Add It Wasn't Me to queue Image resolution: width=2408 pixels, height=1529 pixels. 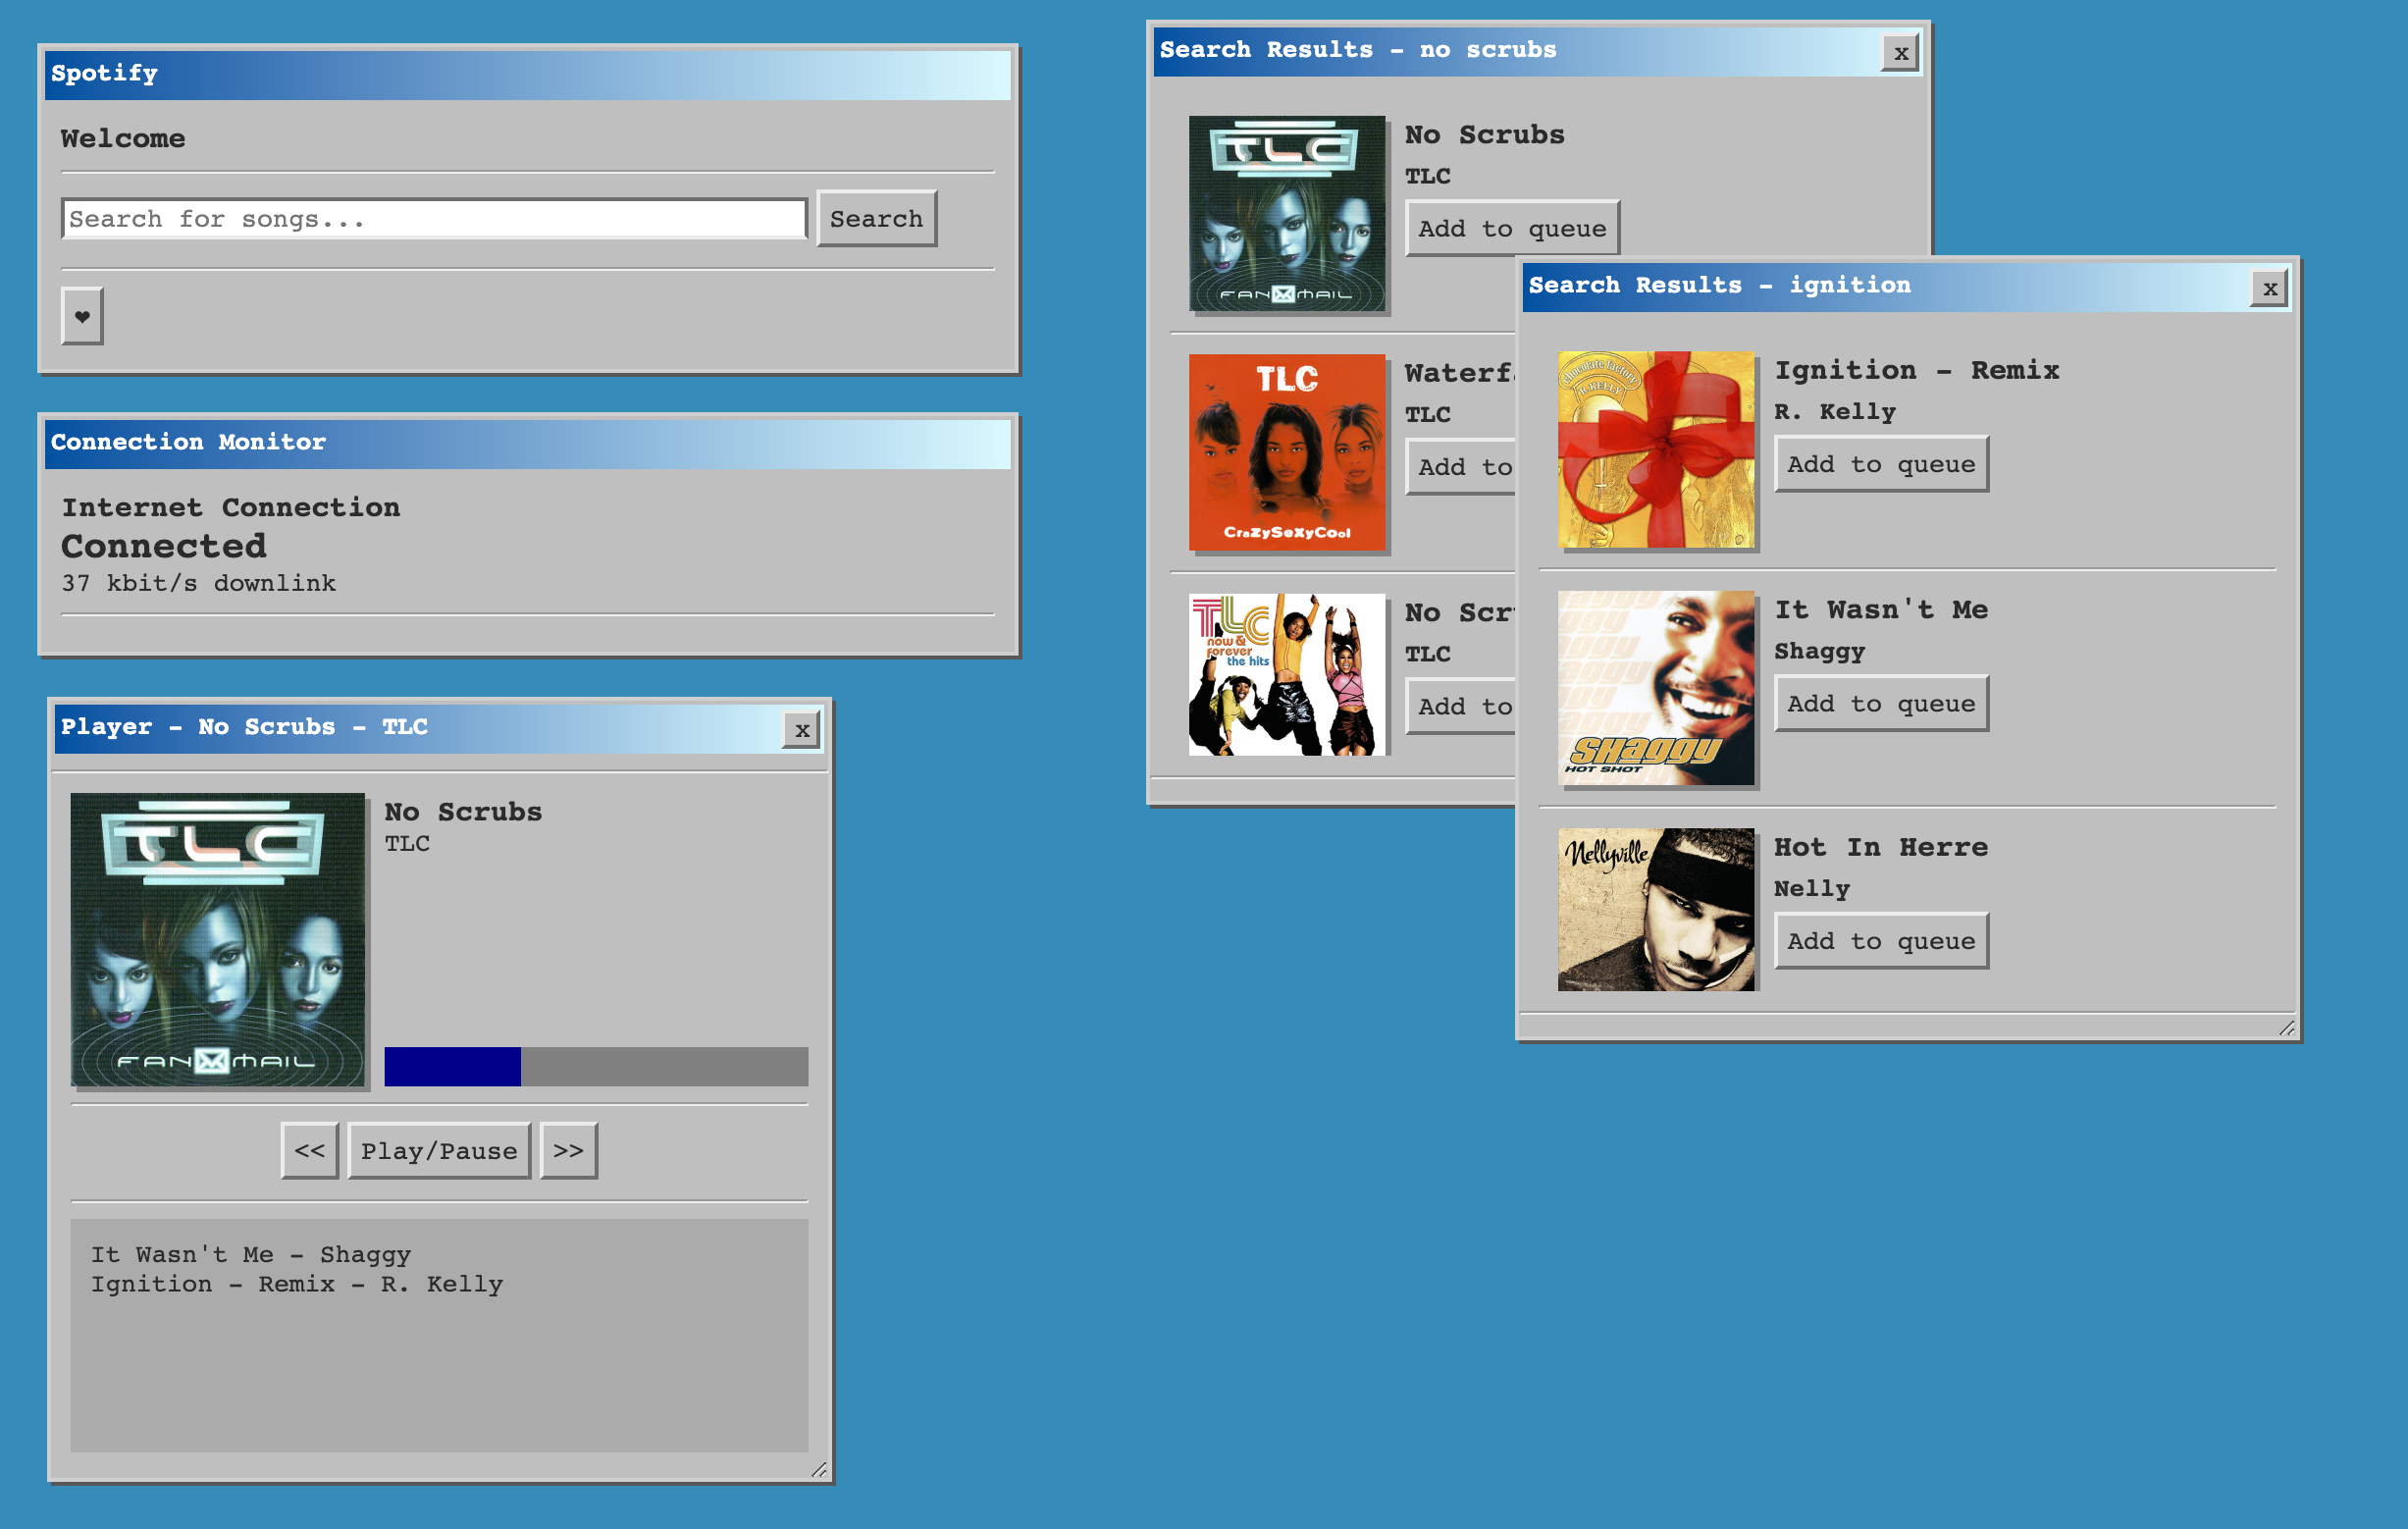pyautogui.click(x=1881, y=703)
